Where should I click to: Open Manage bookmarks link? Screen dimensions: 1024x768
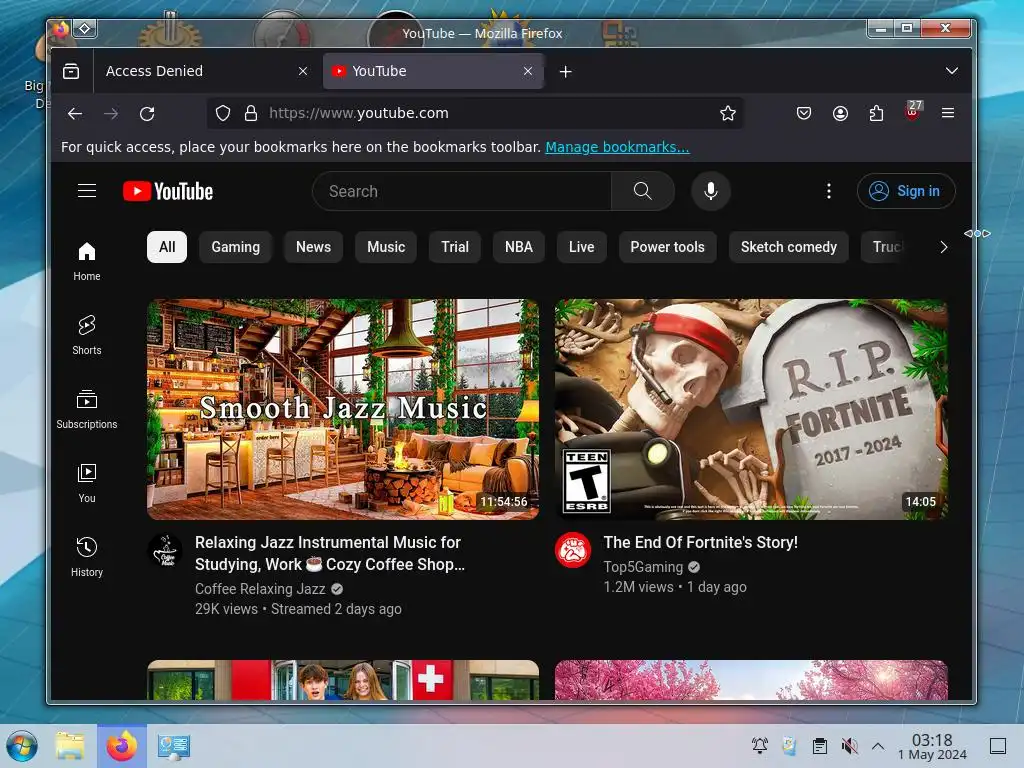click(x=617, y=147)
